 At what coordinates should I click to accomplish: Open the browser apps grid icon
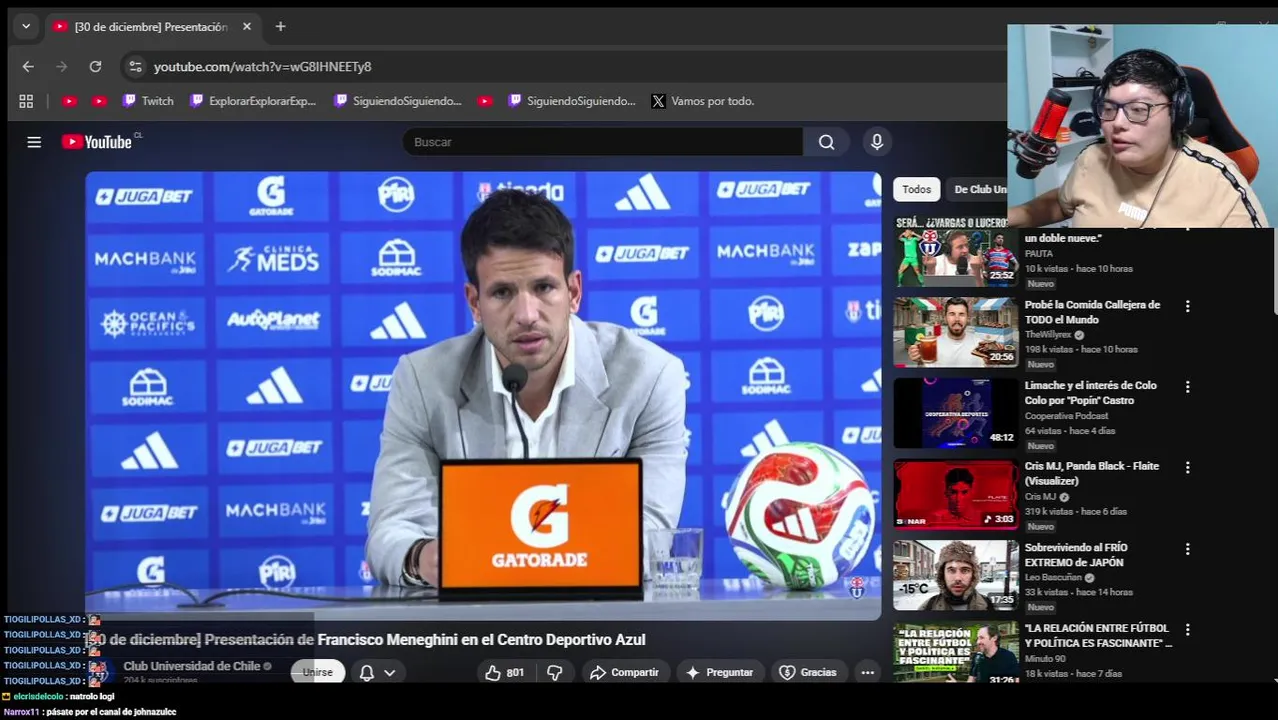26,101
